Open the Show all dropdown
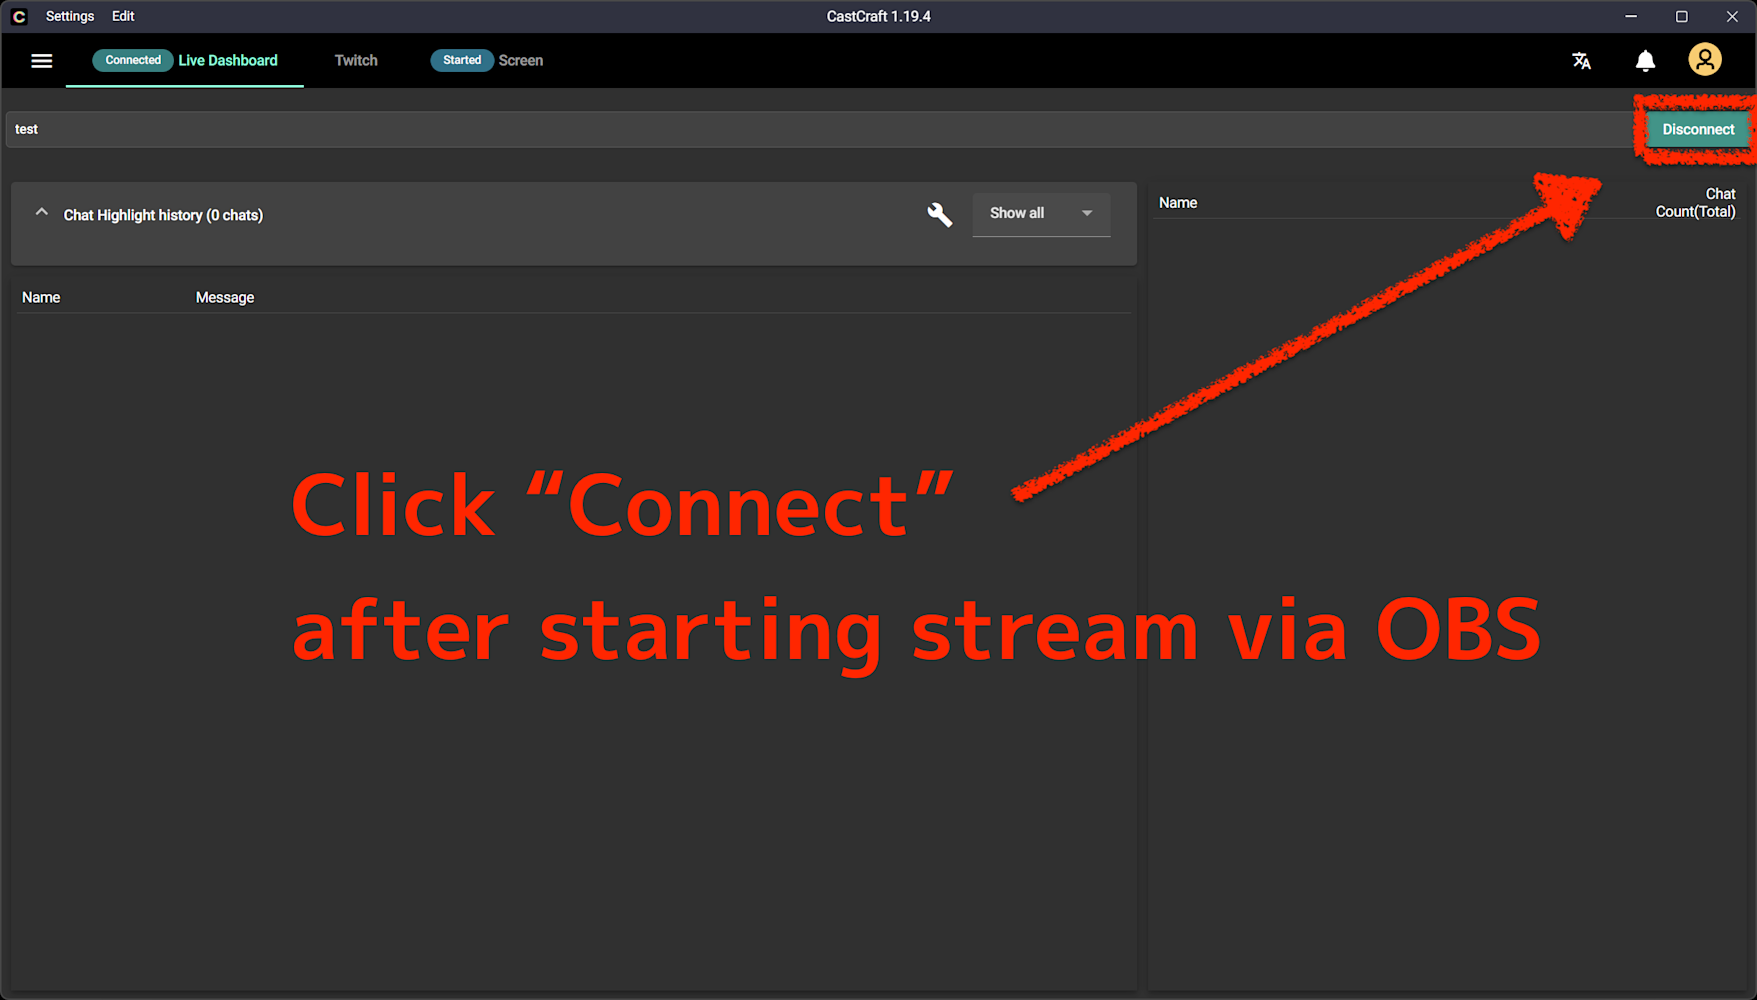Screen dimensions: 1757x1000 point(1041,214)
